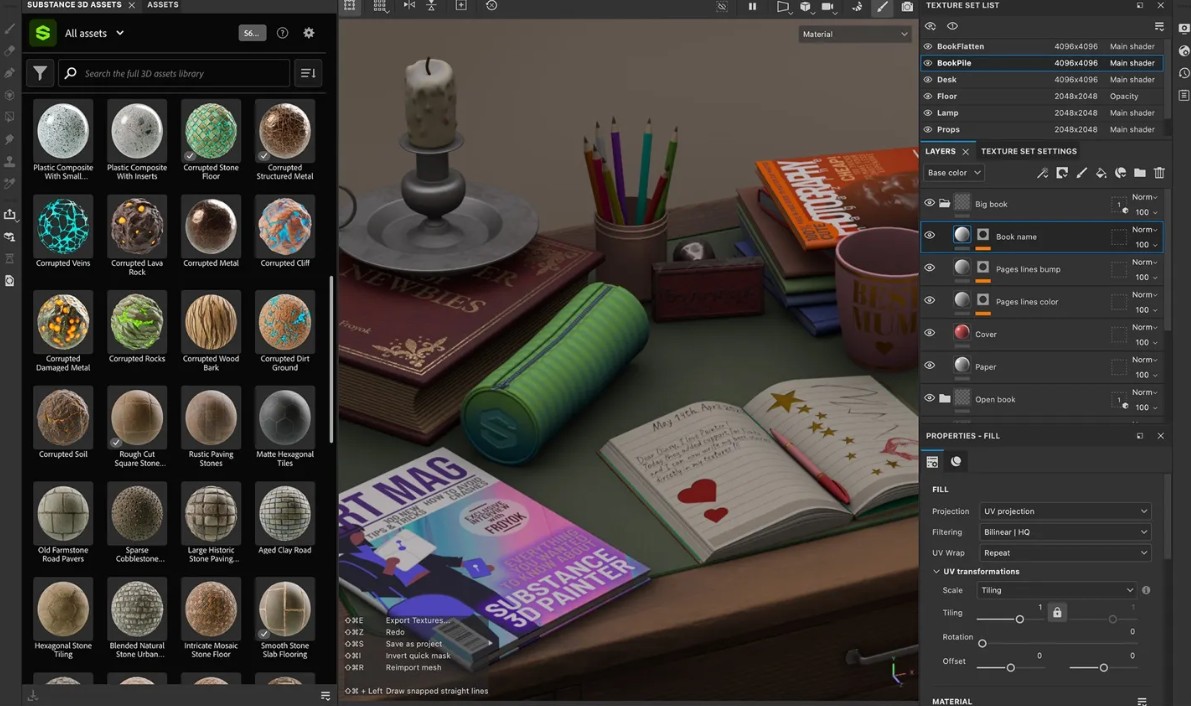Viewport: 1191px width, 706px height.
Task: Add an effect with the magic wand icon
Action: point(1042,173)
